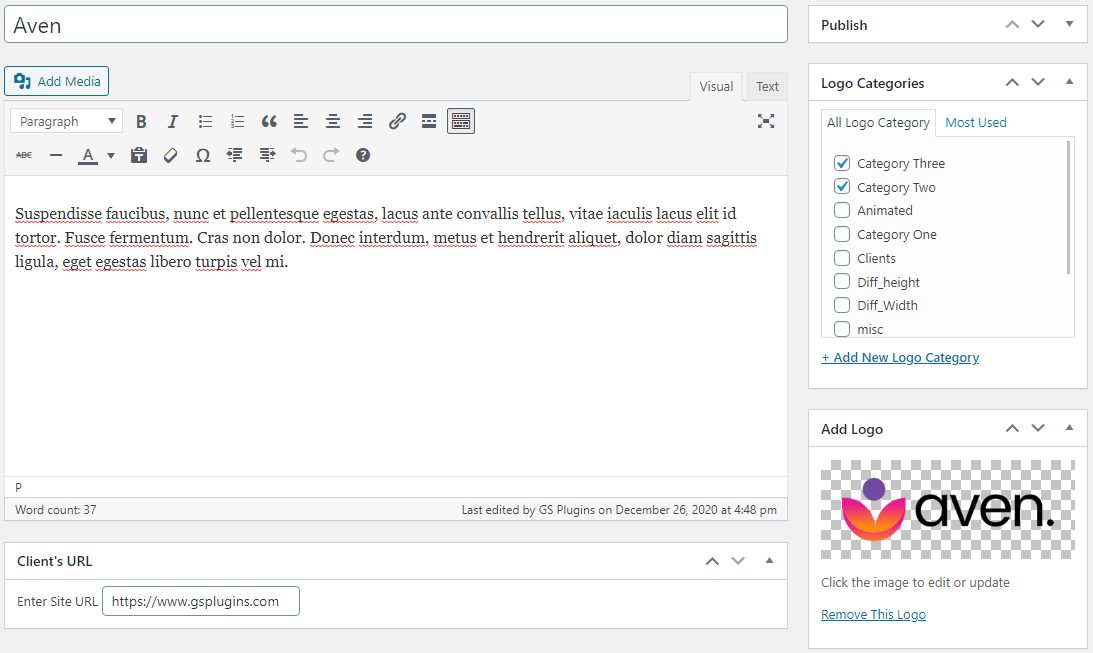Open keyboard shortcuts help icon
The height and width of the screenshot is (653, 1093).
363,156
